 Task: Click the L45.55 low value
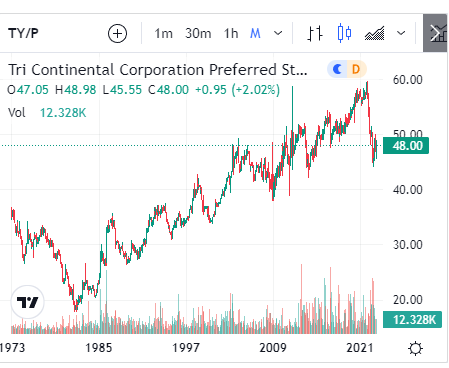click(x=122, y=90)
